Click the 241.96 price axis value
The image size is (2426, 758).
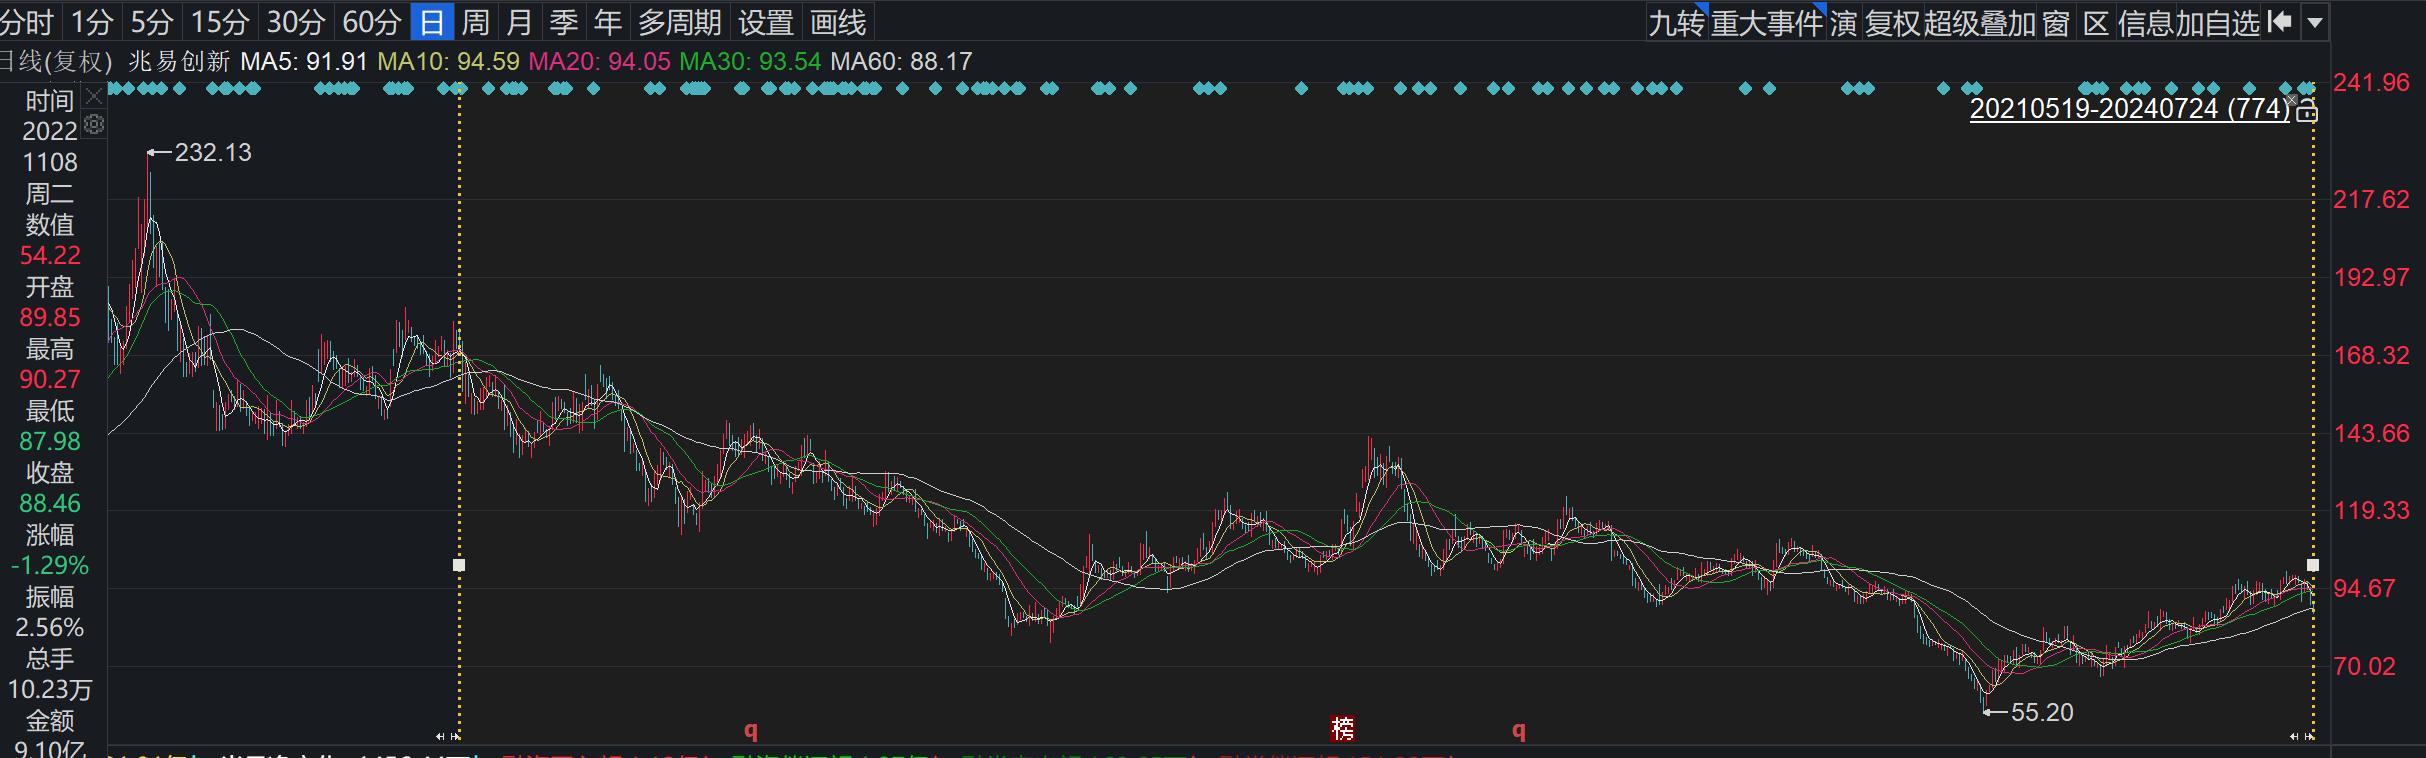tap(2371, 82)
